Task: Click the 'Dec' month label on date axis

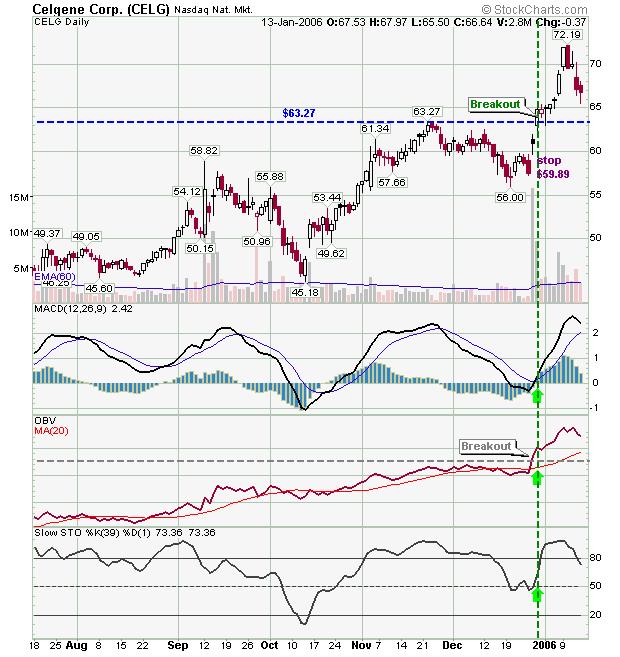Action: point(452,645)
